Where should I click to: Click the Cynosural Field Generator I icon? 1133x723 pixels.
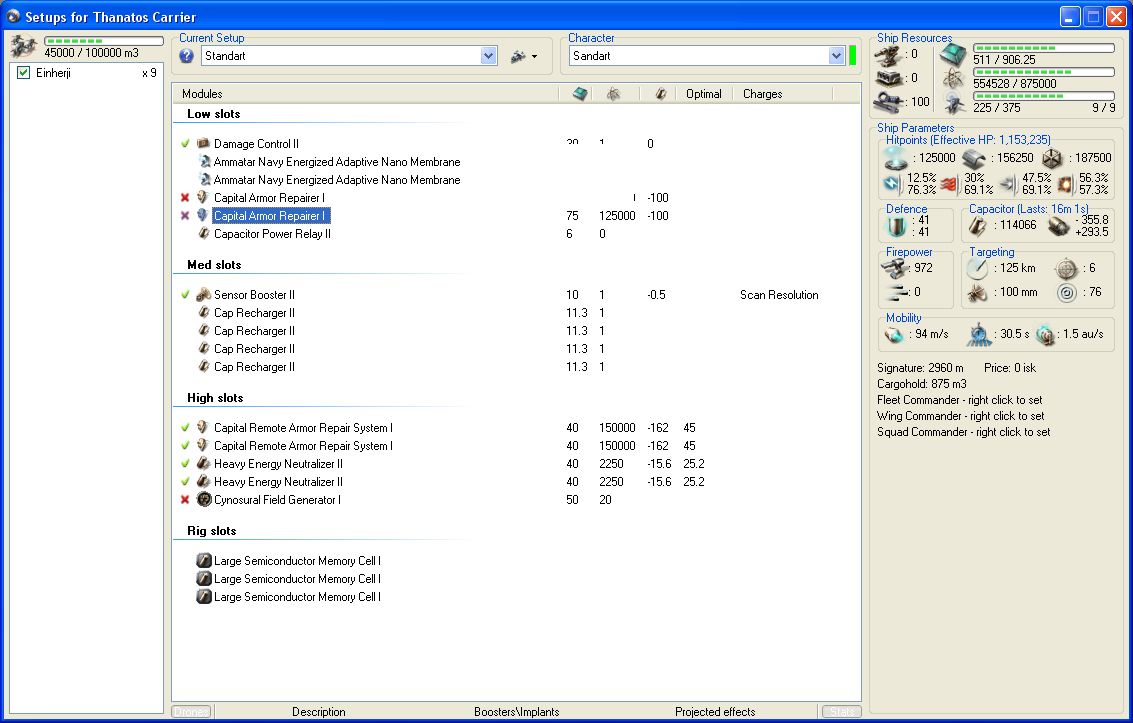coord(204,499)
